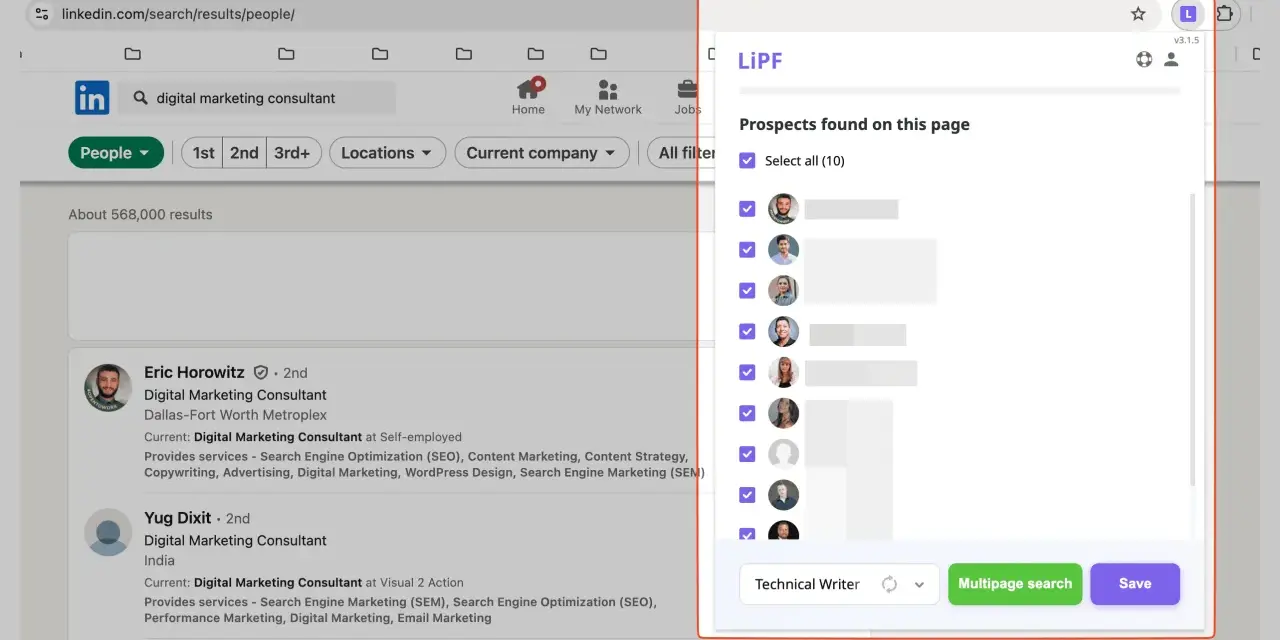This screenshot has height=640, width=1280.
Task: Open the third bookmark folder icon
Action: point(380,54)
